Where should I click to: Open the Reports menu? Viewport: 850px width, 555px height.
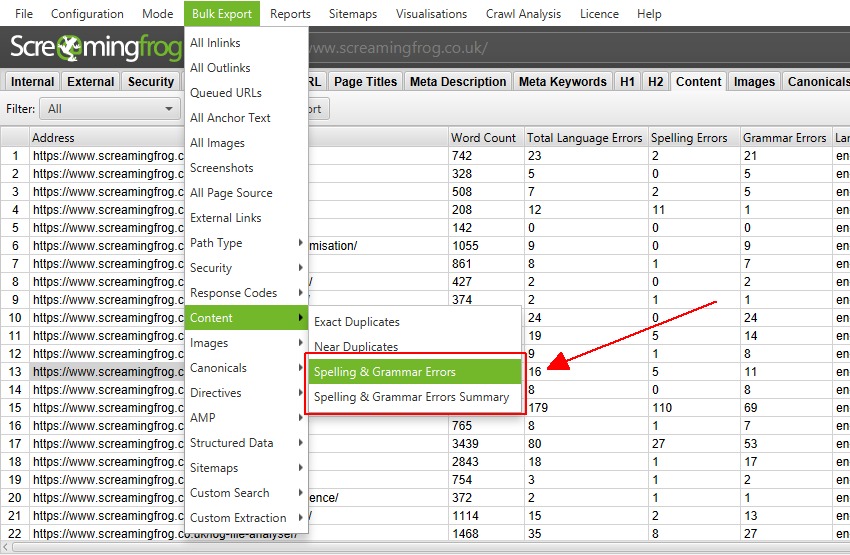click(x=290, y=14)
